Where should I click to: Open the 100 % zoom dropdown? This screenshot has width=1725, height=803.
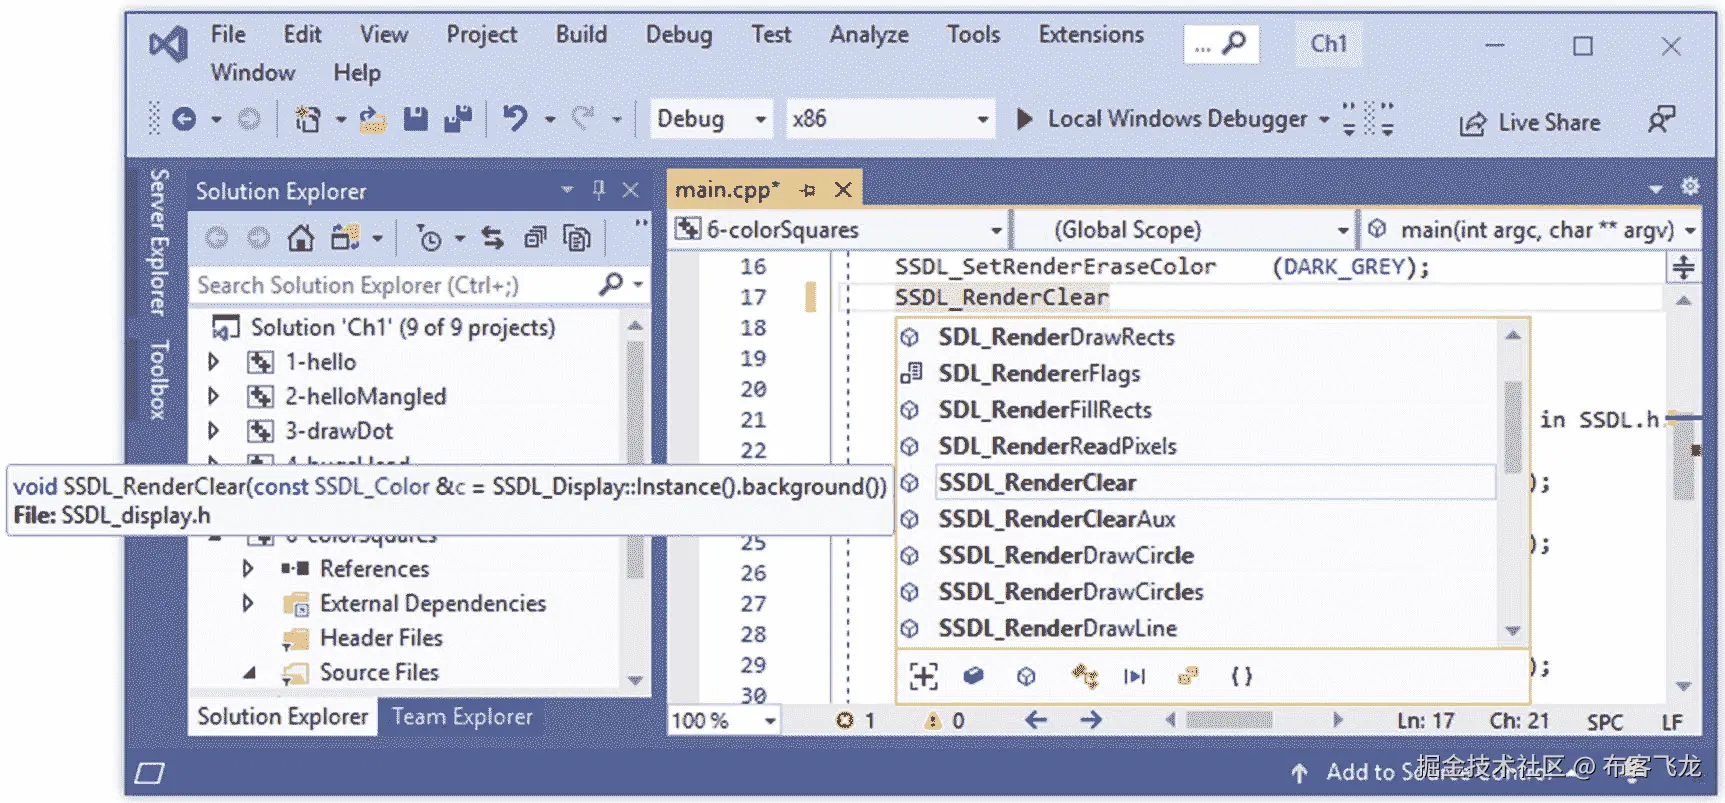[770, 721]
